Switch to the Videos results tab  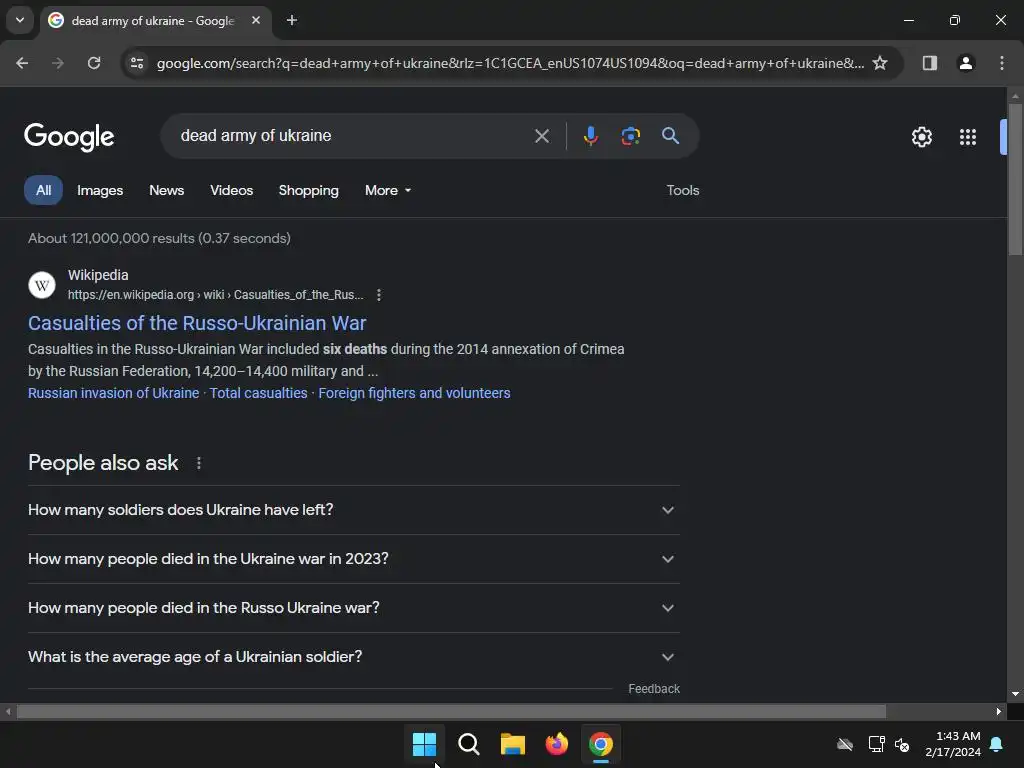[231, 190]
